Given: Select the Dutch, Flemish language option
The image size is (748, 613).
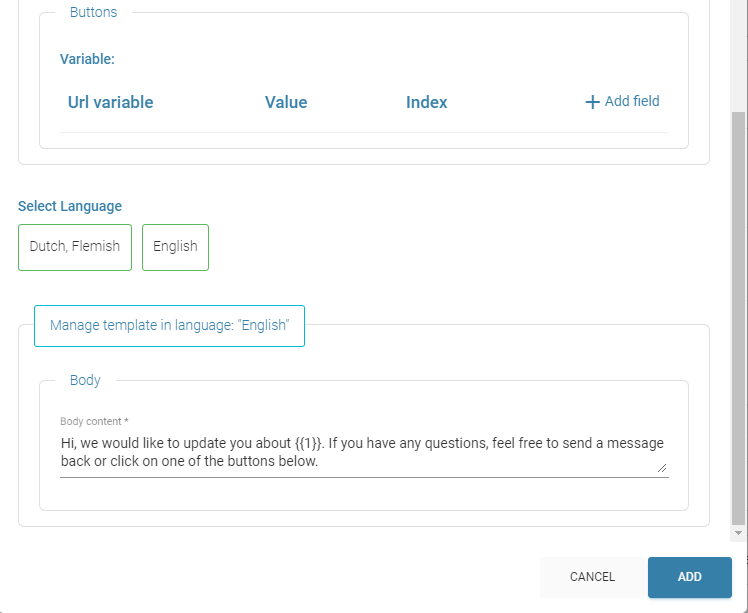Looking at the screenshot, I should (x=75, y=247).
